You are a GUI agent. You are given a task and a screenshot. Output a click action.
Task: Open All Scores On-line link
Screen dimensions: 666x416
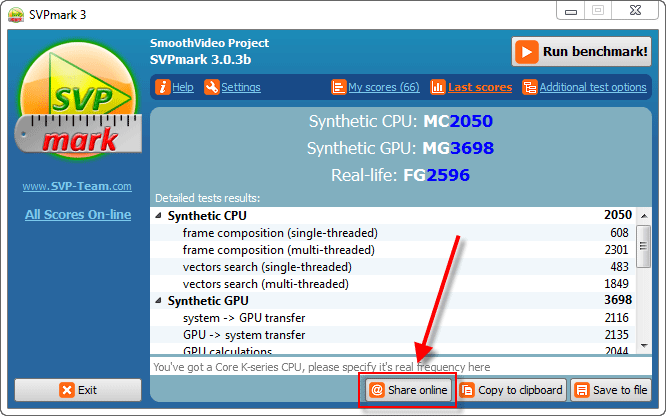(77, 215)
